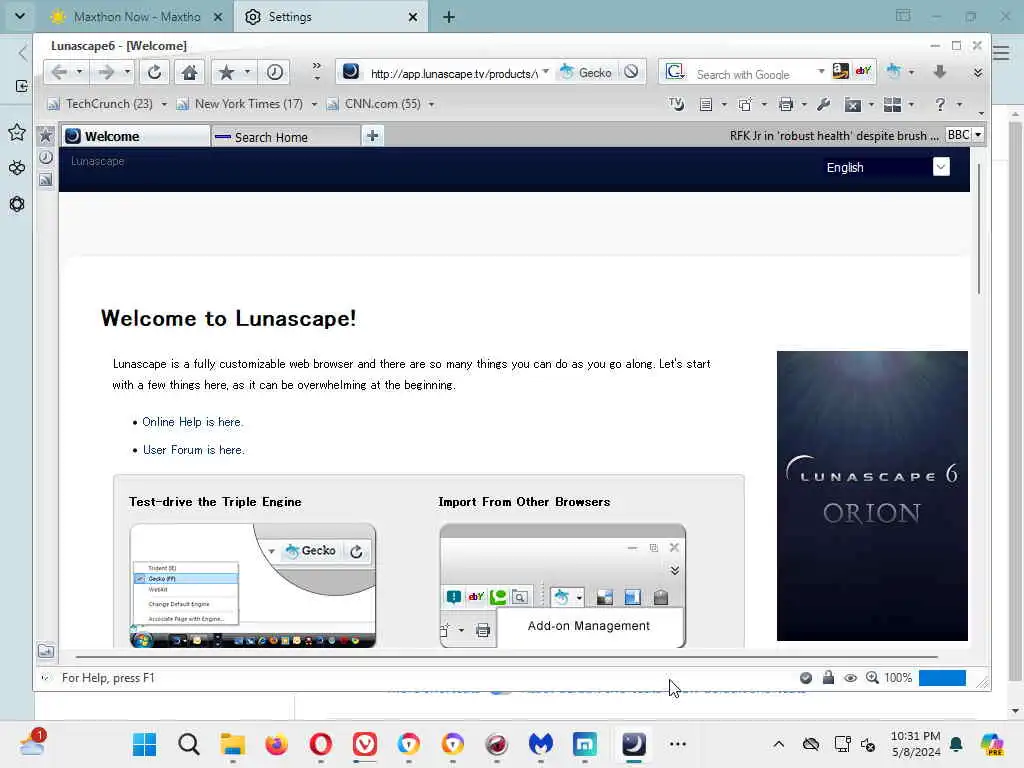Click the TV icon in toolbar
Screen dimensions: 1024x768
pos(677,104)
